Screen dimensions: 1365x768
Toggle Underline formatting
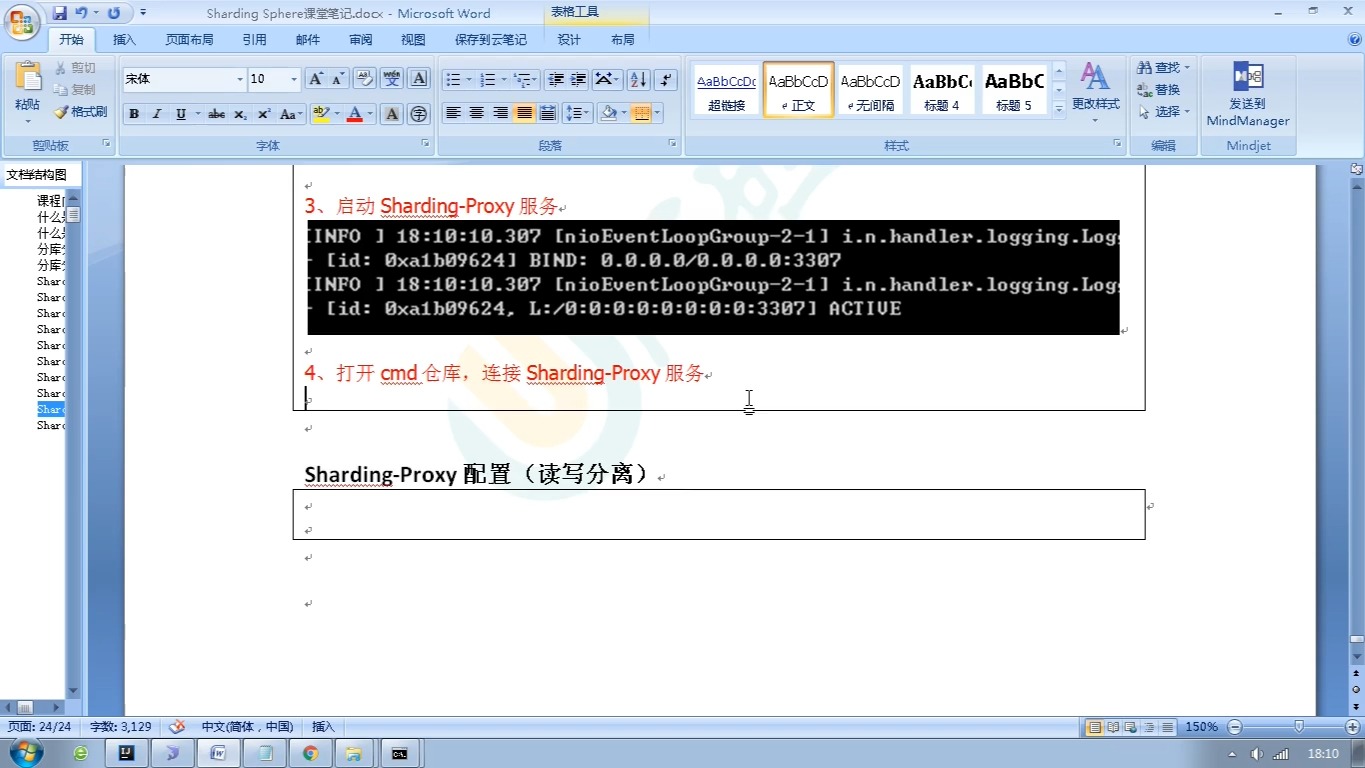pyautogui.click(x=181, y=114)
